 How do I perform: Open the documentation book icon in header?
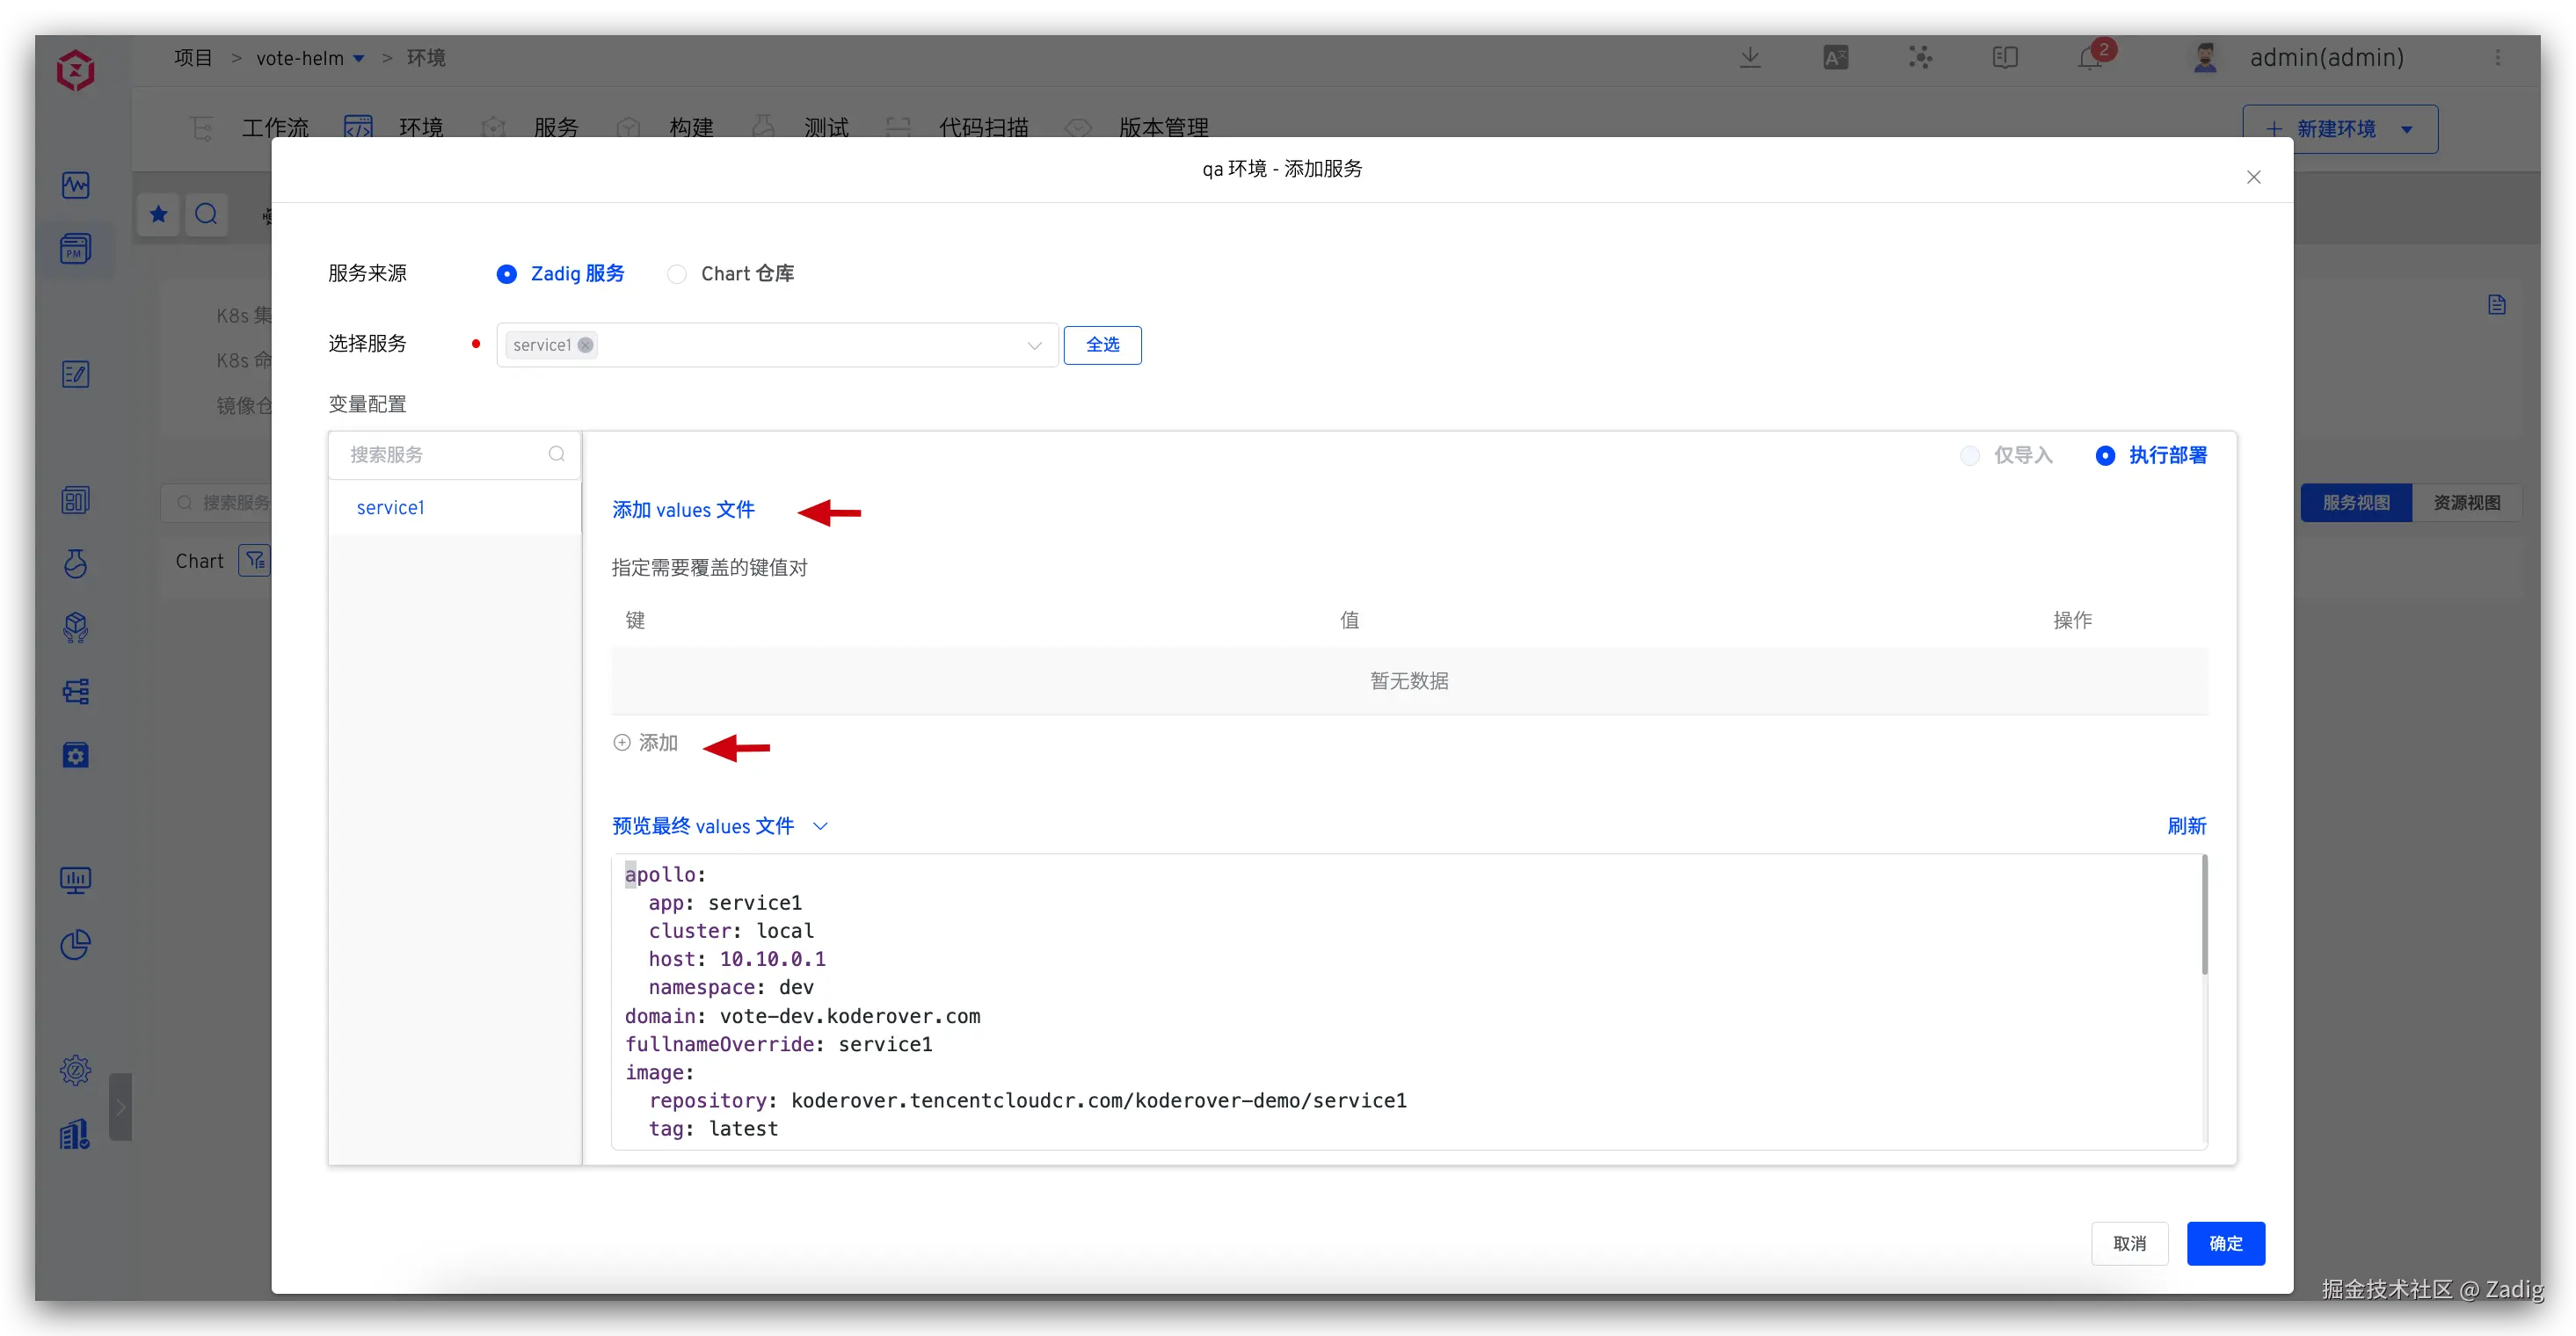coord(2005,58)
